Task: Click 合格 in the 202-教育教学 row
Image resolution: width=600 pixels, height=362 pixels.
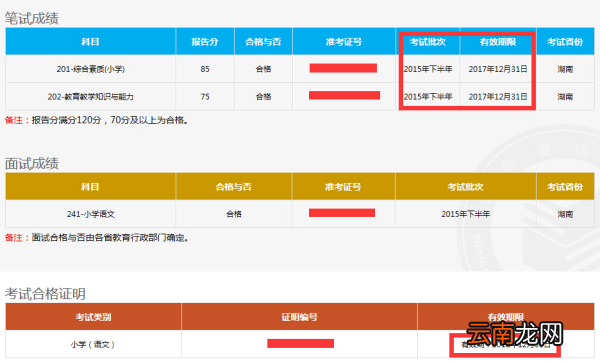Action: (x=263, y=97)
